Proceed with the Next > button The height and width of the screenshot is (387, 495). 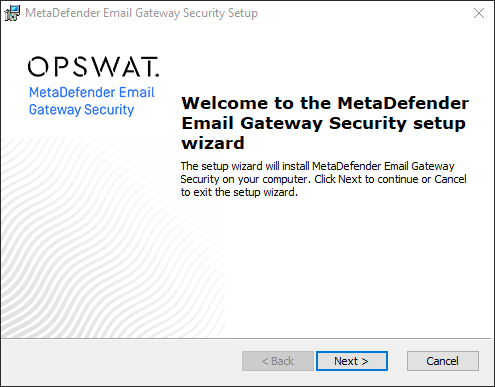click(352, 361)
